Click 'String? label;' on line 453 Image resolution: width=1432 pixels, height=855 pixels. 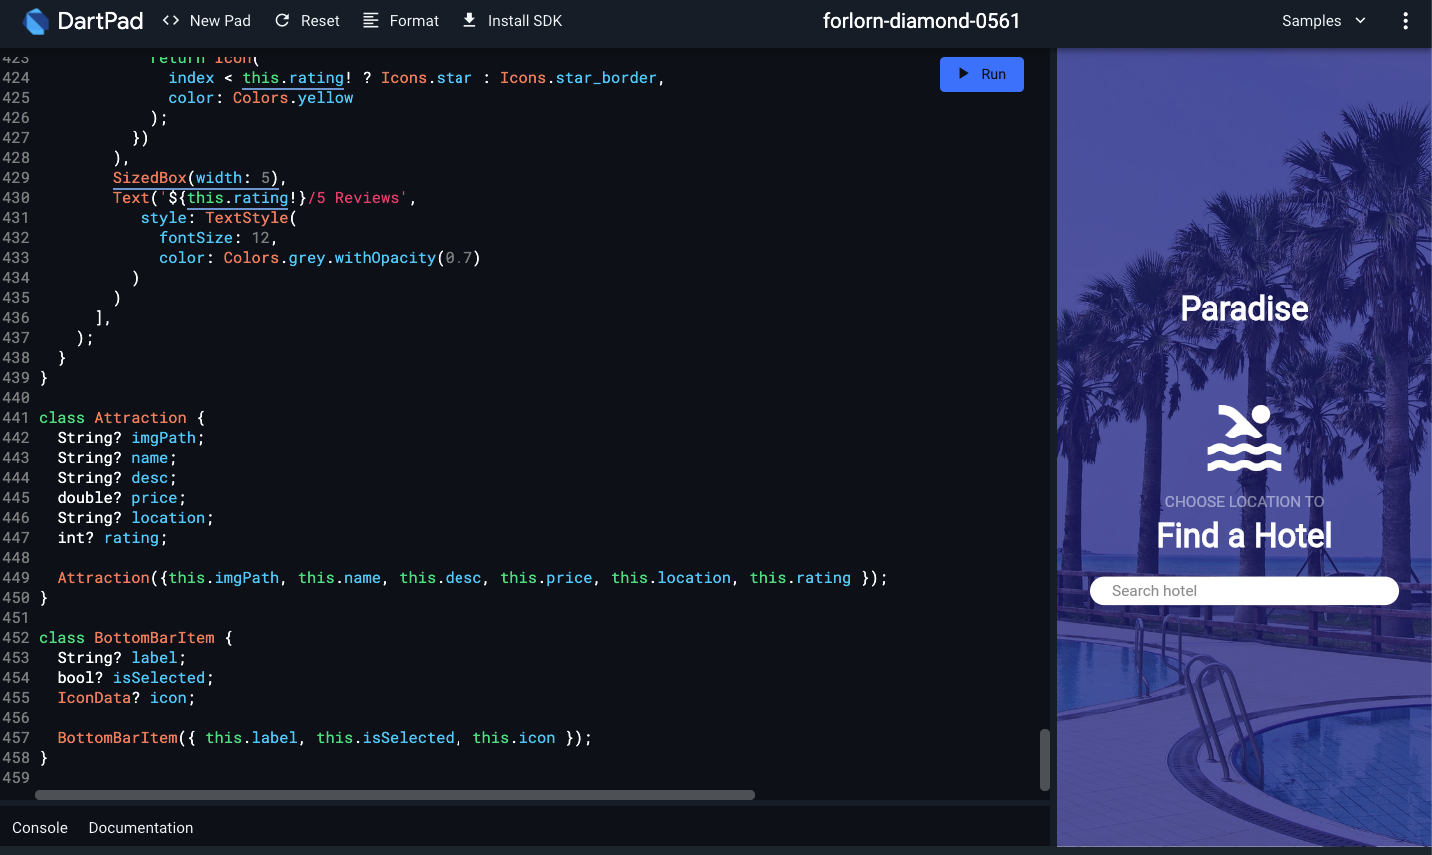pyautogui.click(x=122, y=658)
